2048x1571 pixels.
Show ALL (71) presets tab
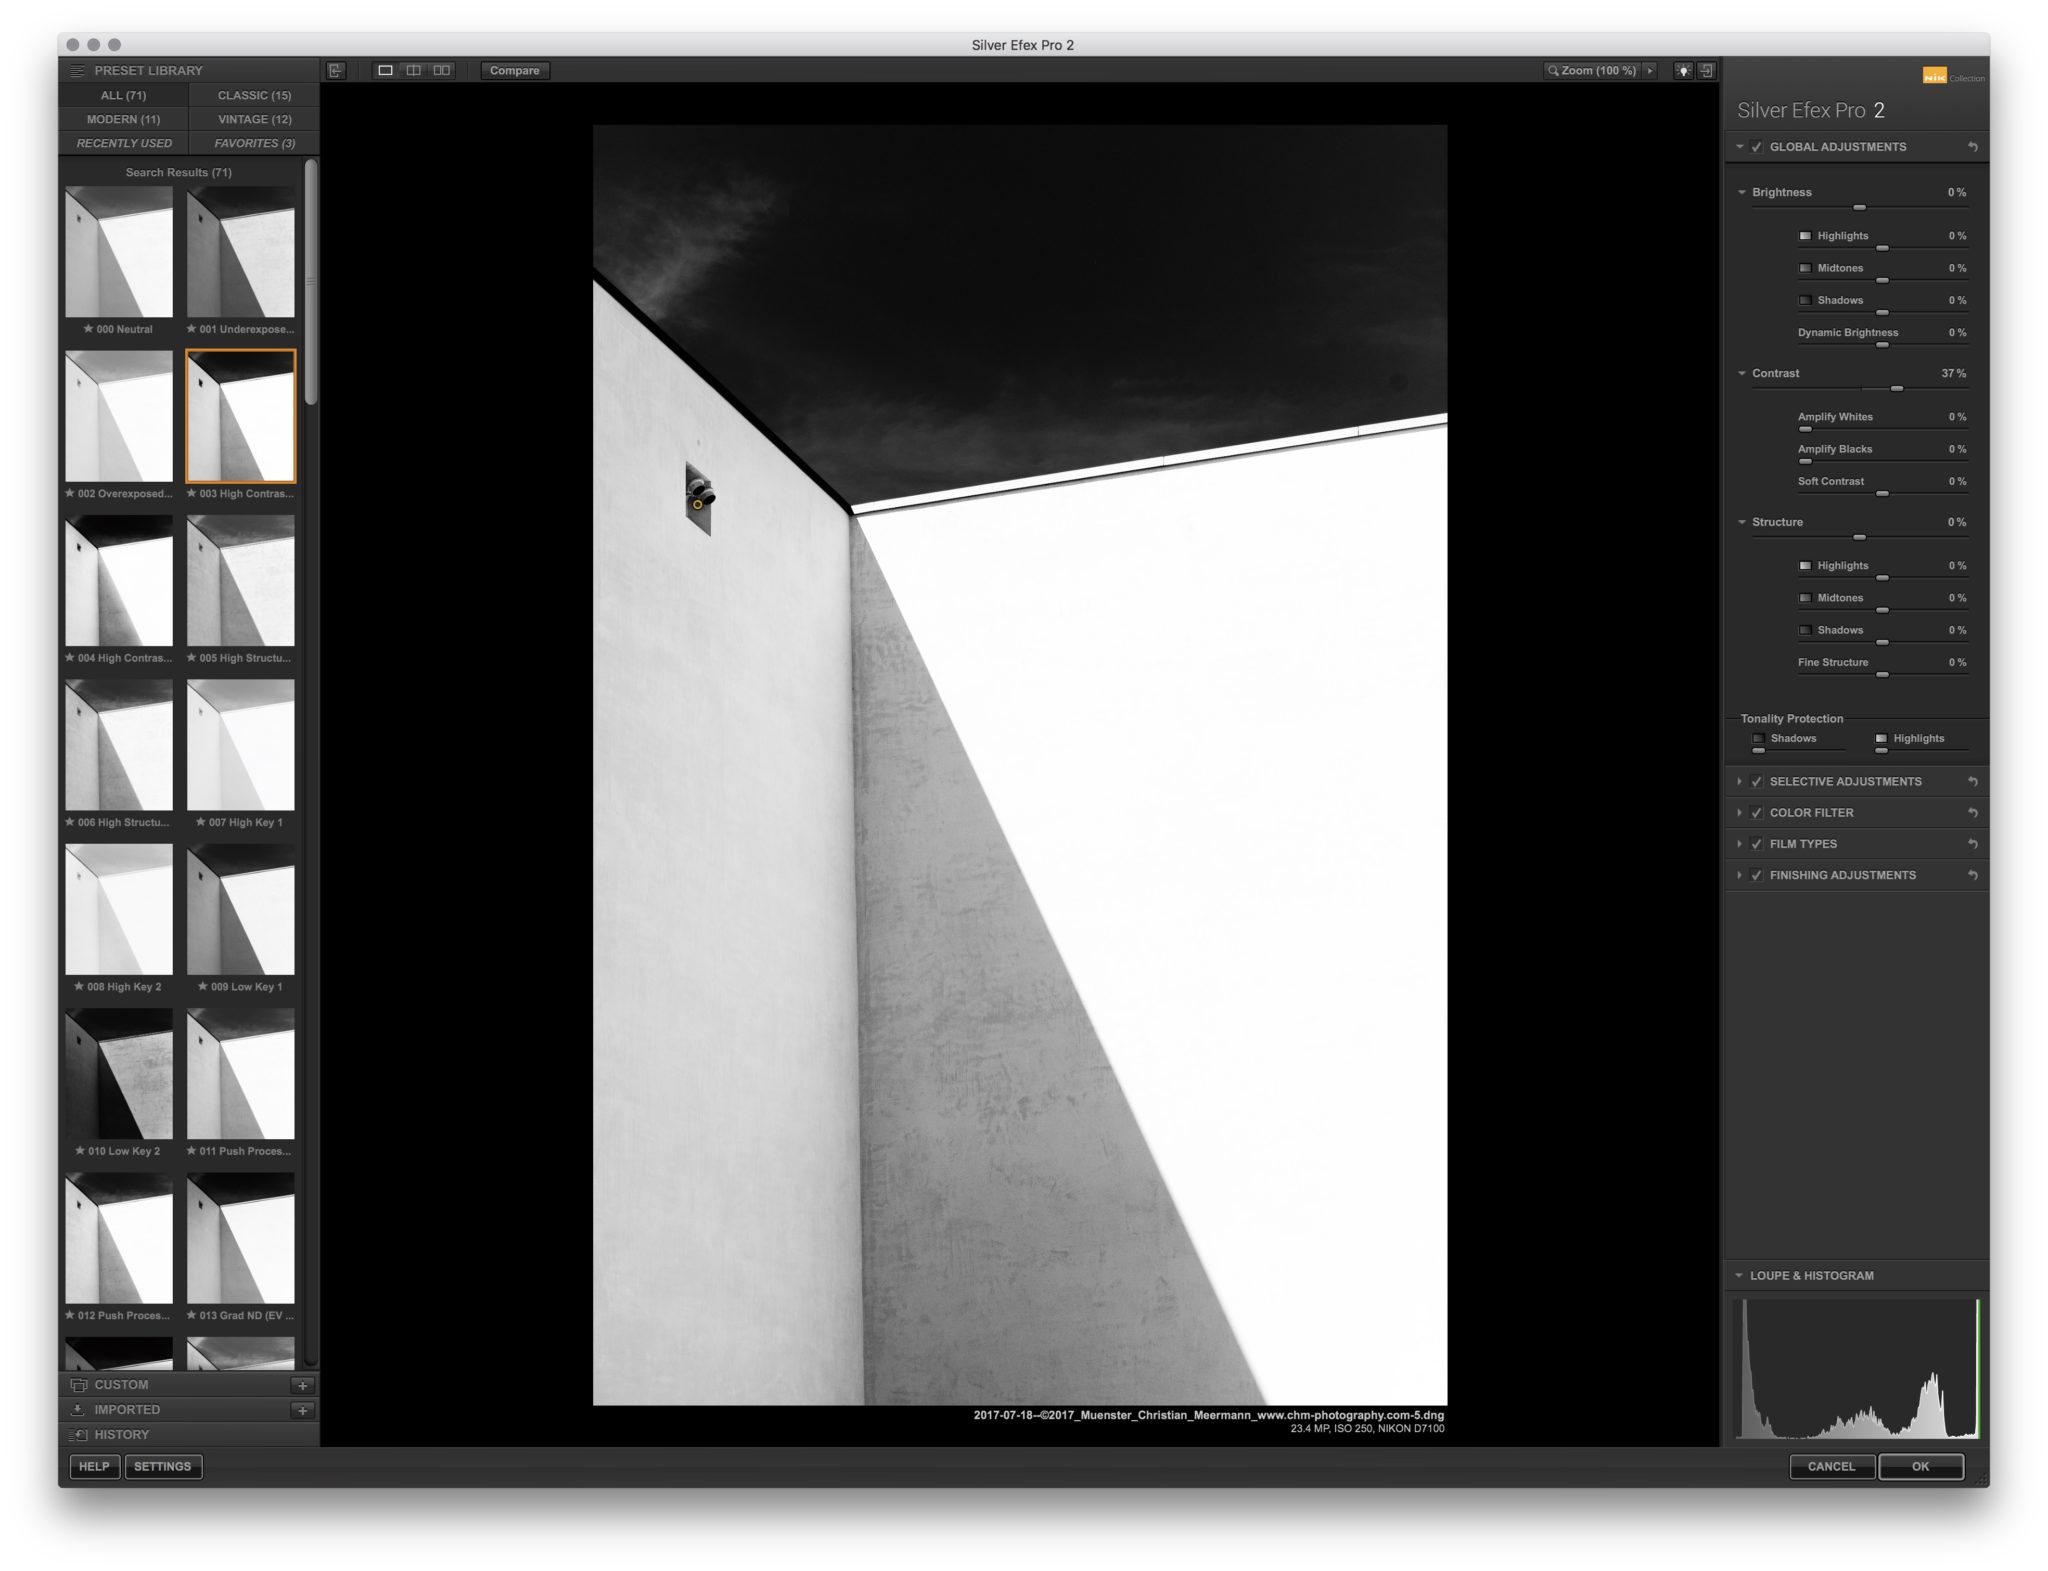pos(124,95)
